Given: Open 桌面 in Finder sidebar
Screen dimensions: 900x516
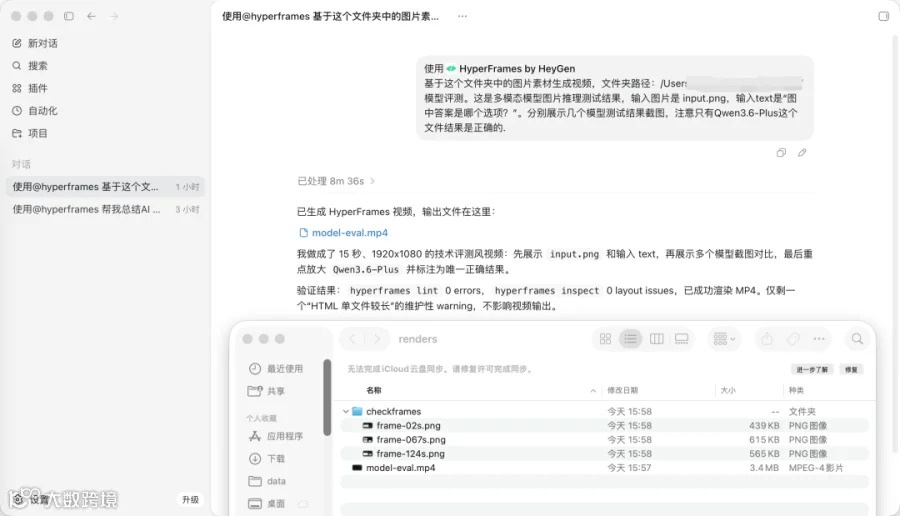Looking at the screenshot, I should pos(267,503).
